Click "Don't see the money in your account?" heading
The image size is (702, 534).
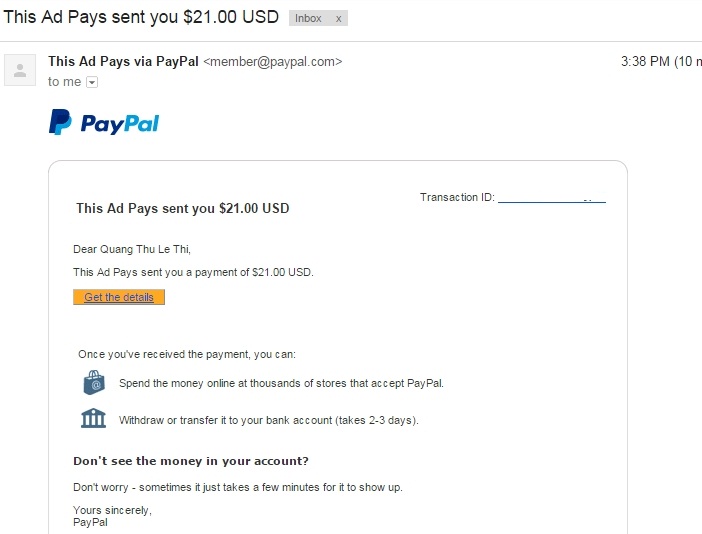pyautogui.click(x=191, y=461)
